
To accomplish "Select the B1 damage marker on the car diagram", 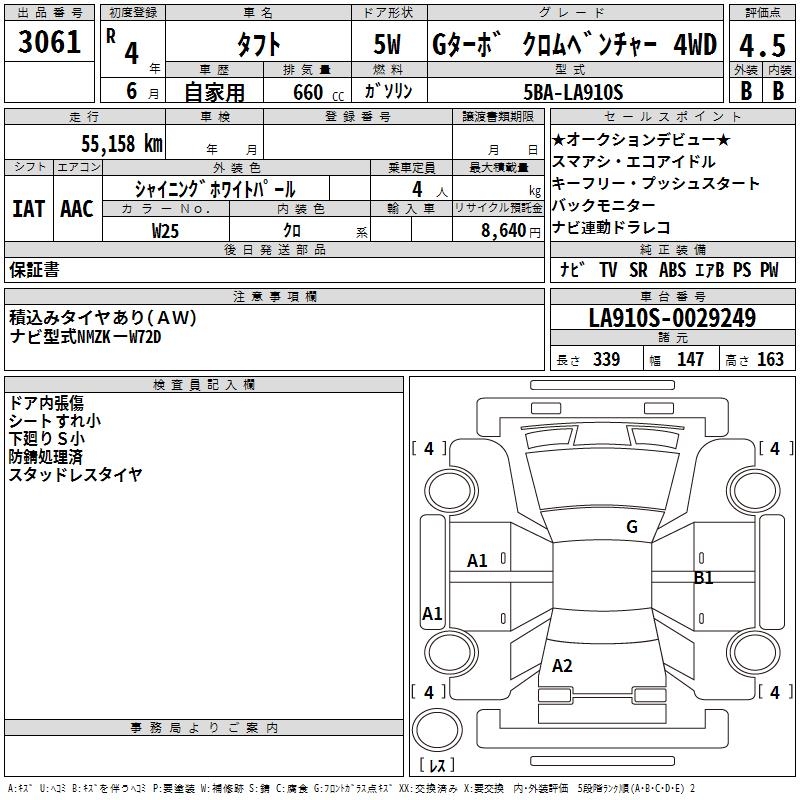I will tap(704, 577).
